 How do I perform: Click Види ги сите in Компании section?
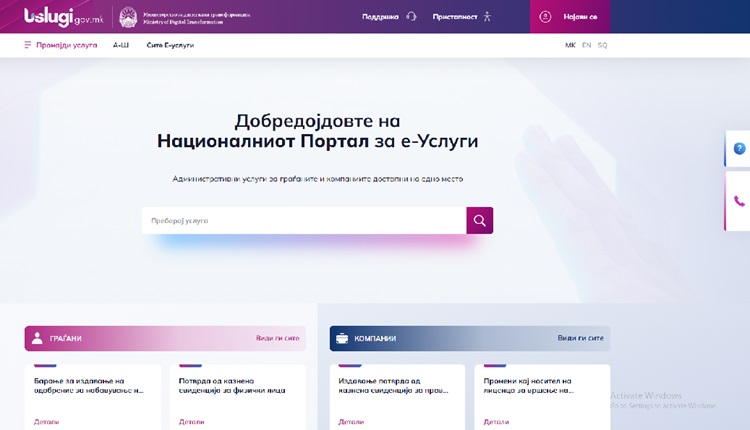pos(580,338)
